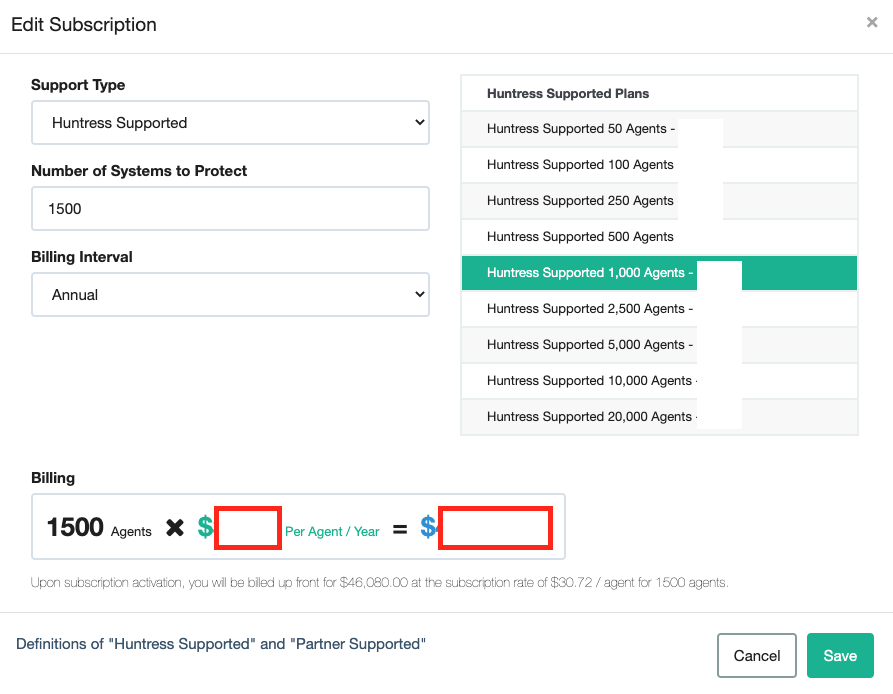Close the Edit Subscription dialog
Screen dimensions: 893x694
click(x=871, y=23)
